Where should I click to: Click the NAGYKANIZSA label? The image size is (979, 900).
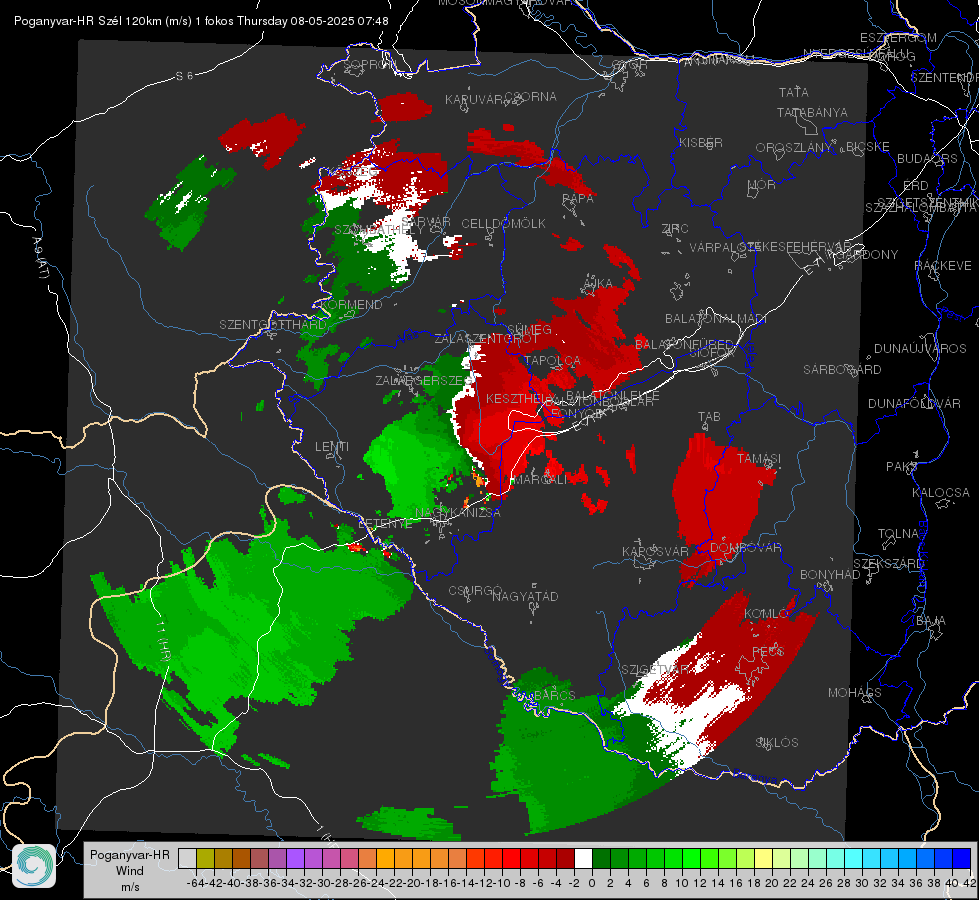click(x=458, y=512)
